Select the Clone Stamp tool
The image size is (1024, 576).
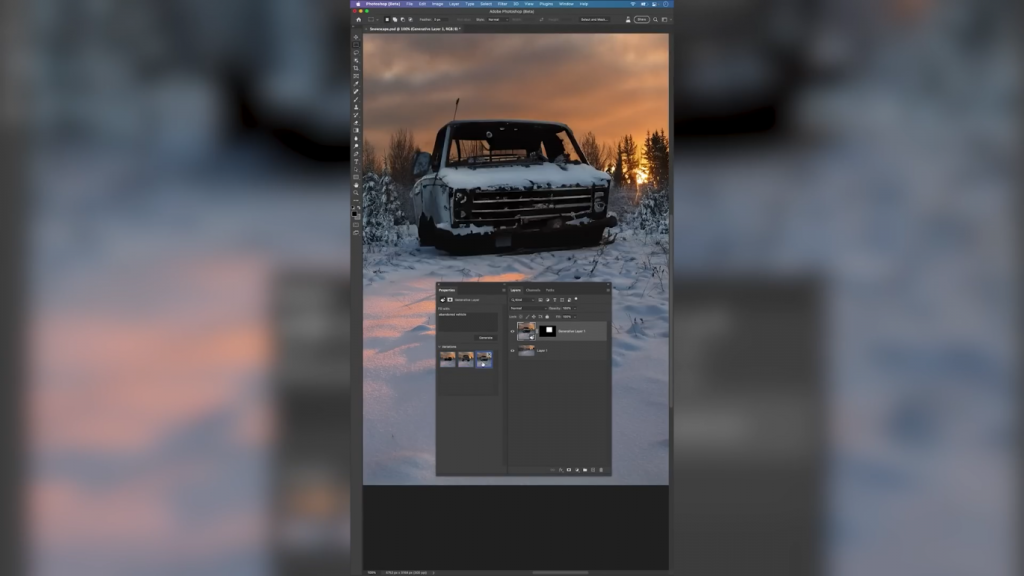(x=356, y=107)
